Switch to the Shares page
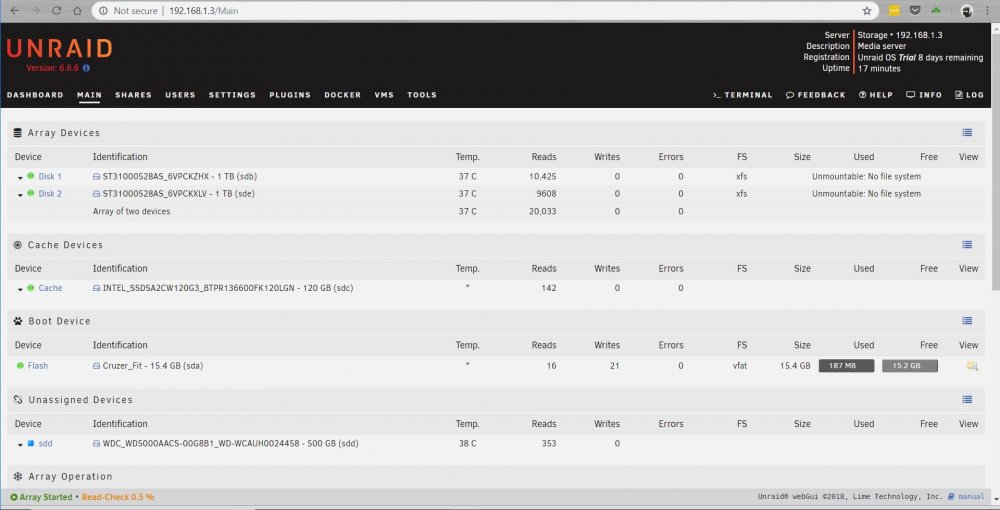This screenshot has width=1000, height=510. pyautogui.click(x=133, y=94)
